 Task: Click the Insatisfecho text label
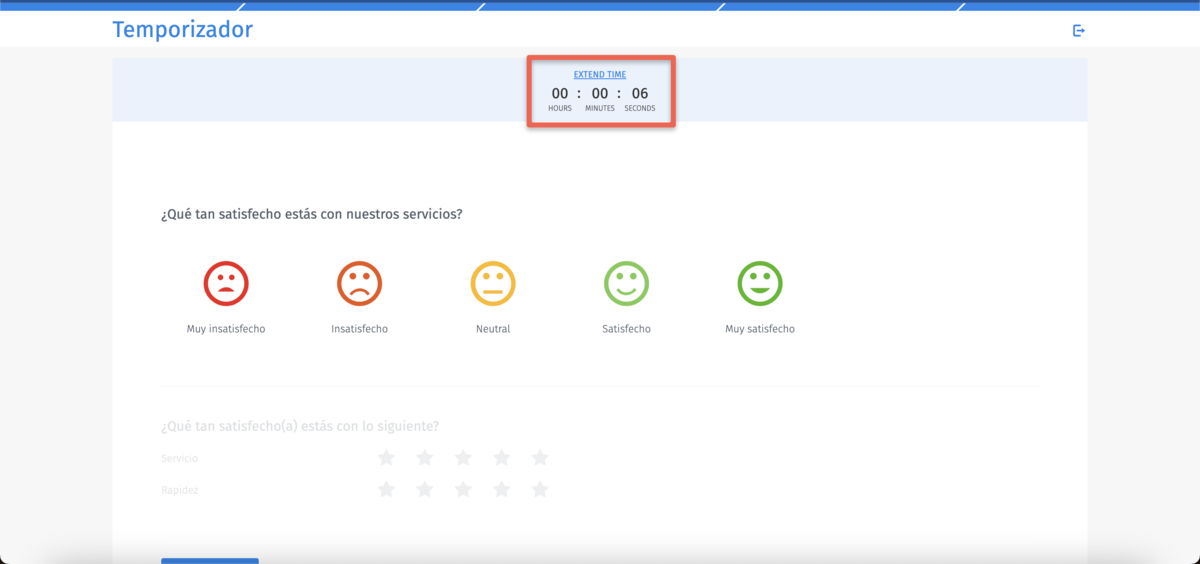click(x=359, y=329)
